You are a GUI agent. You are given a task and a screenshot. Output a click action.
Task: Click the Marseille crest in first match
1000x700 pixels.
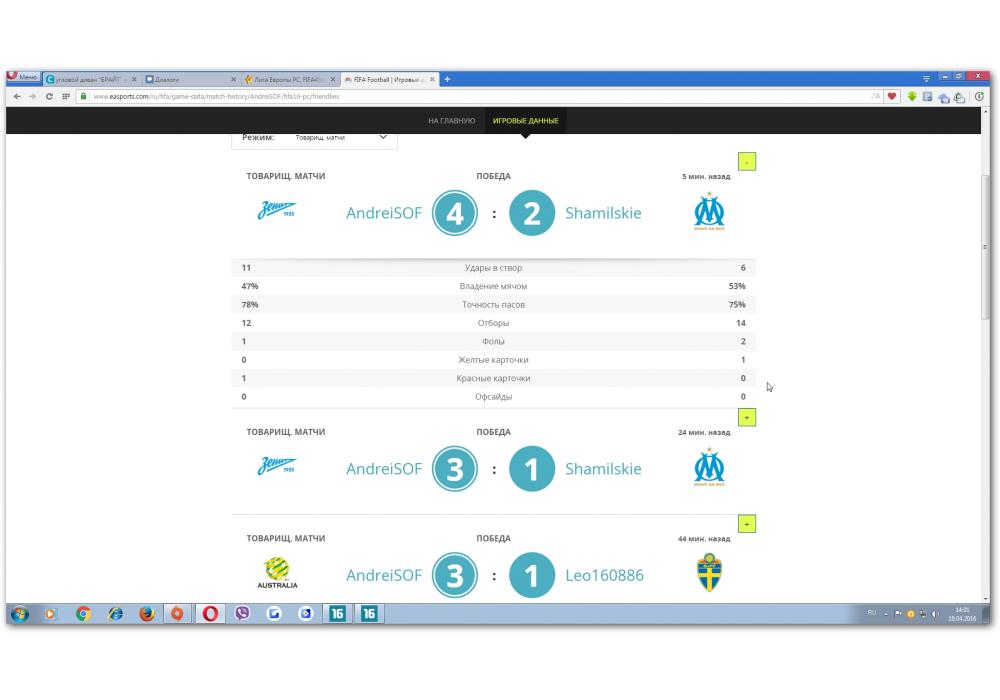(709, 212)
